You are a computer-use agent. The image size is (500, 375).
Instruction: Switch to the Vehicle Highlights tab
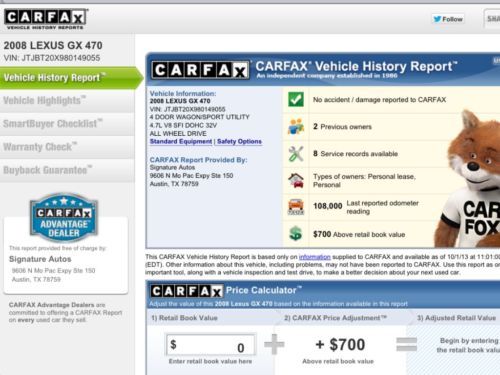[67, 100]
